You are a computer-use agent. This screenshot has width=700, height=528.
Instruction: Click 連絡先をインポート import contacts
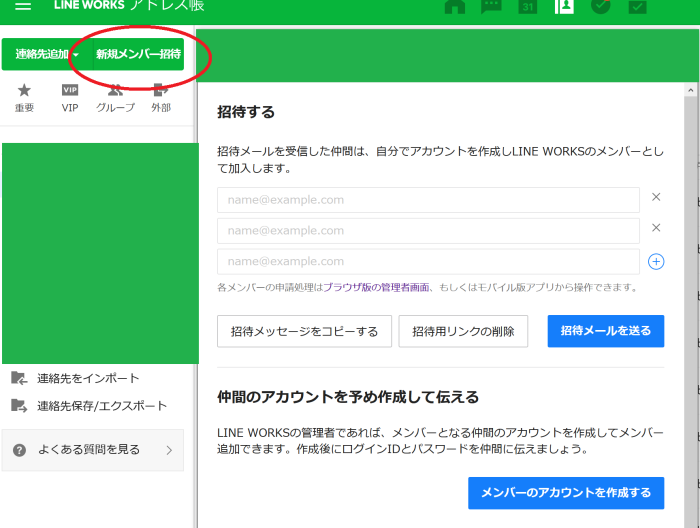(x=75, y=378)
